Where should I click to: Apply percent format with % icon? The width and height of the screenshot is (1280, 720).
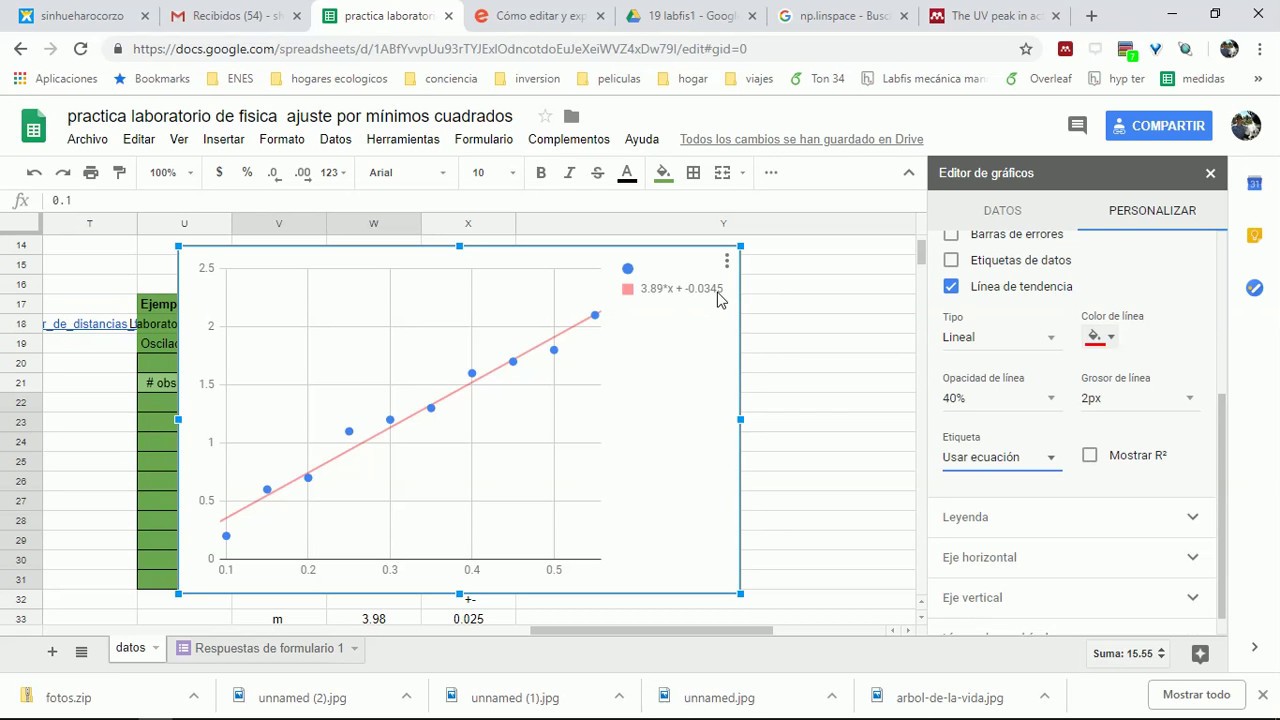click(247, 172)
